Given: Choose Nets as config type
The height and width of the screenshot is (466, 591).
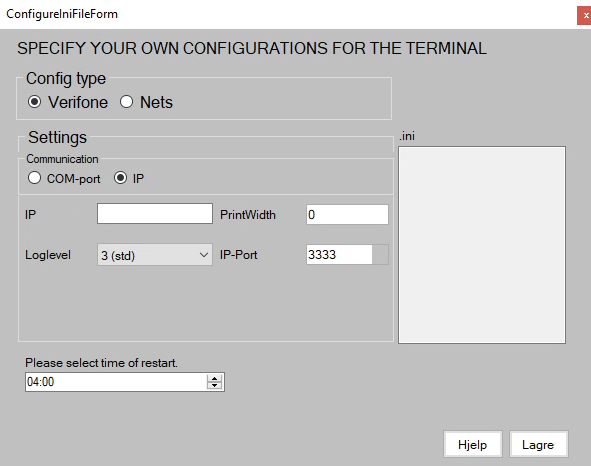Looking at the screenshot, I should point(146,102).
